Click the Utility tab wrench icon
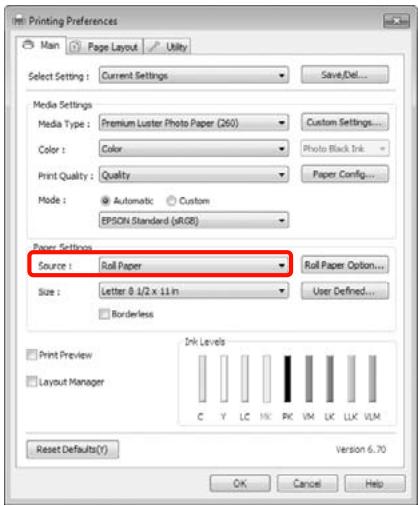 [154, 46]
